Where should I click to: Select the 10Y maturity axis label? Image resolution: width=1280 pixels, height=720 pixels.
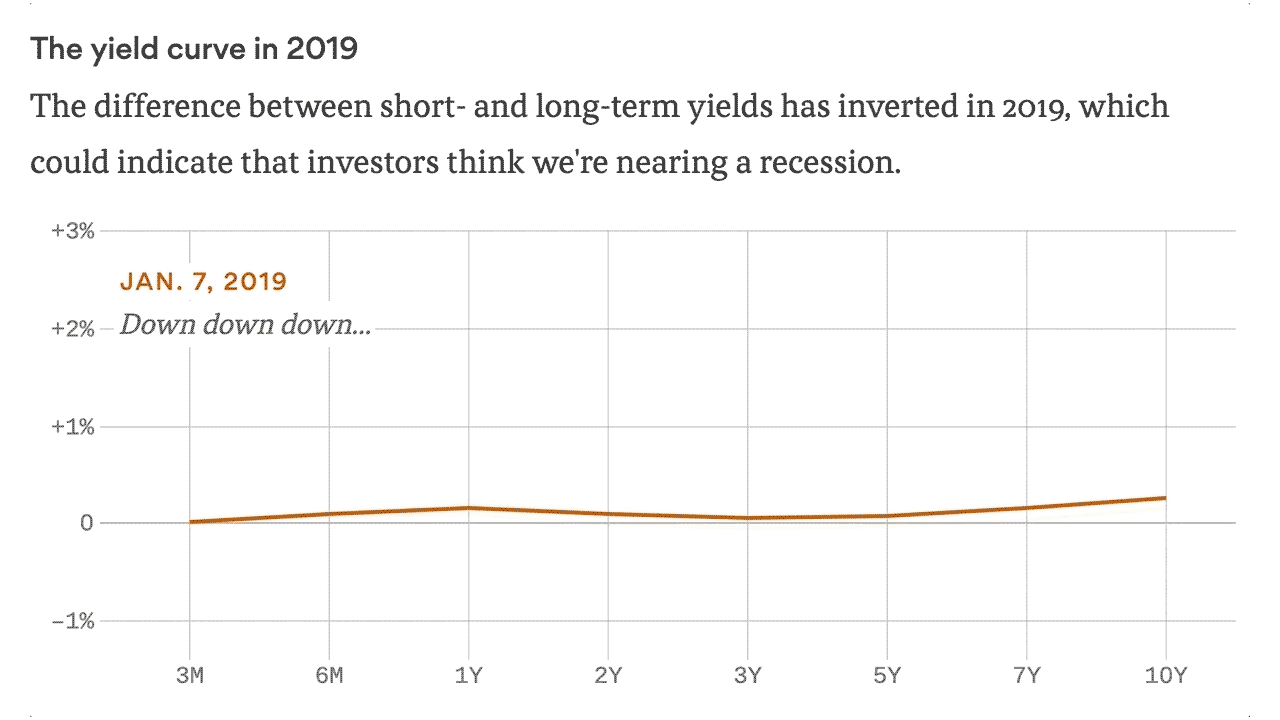click(1165, 676)
